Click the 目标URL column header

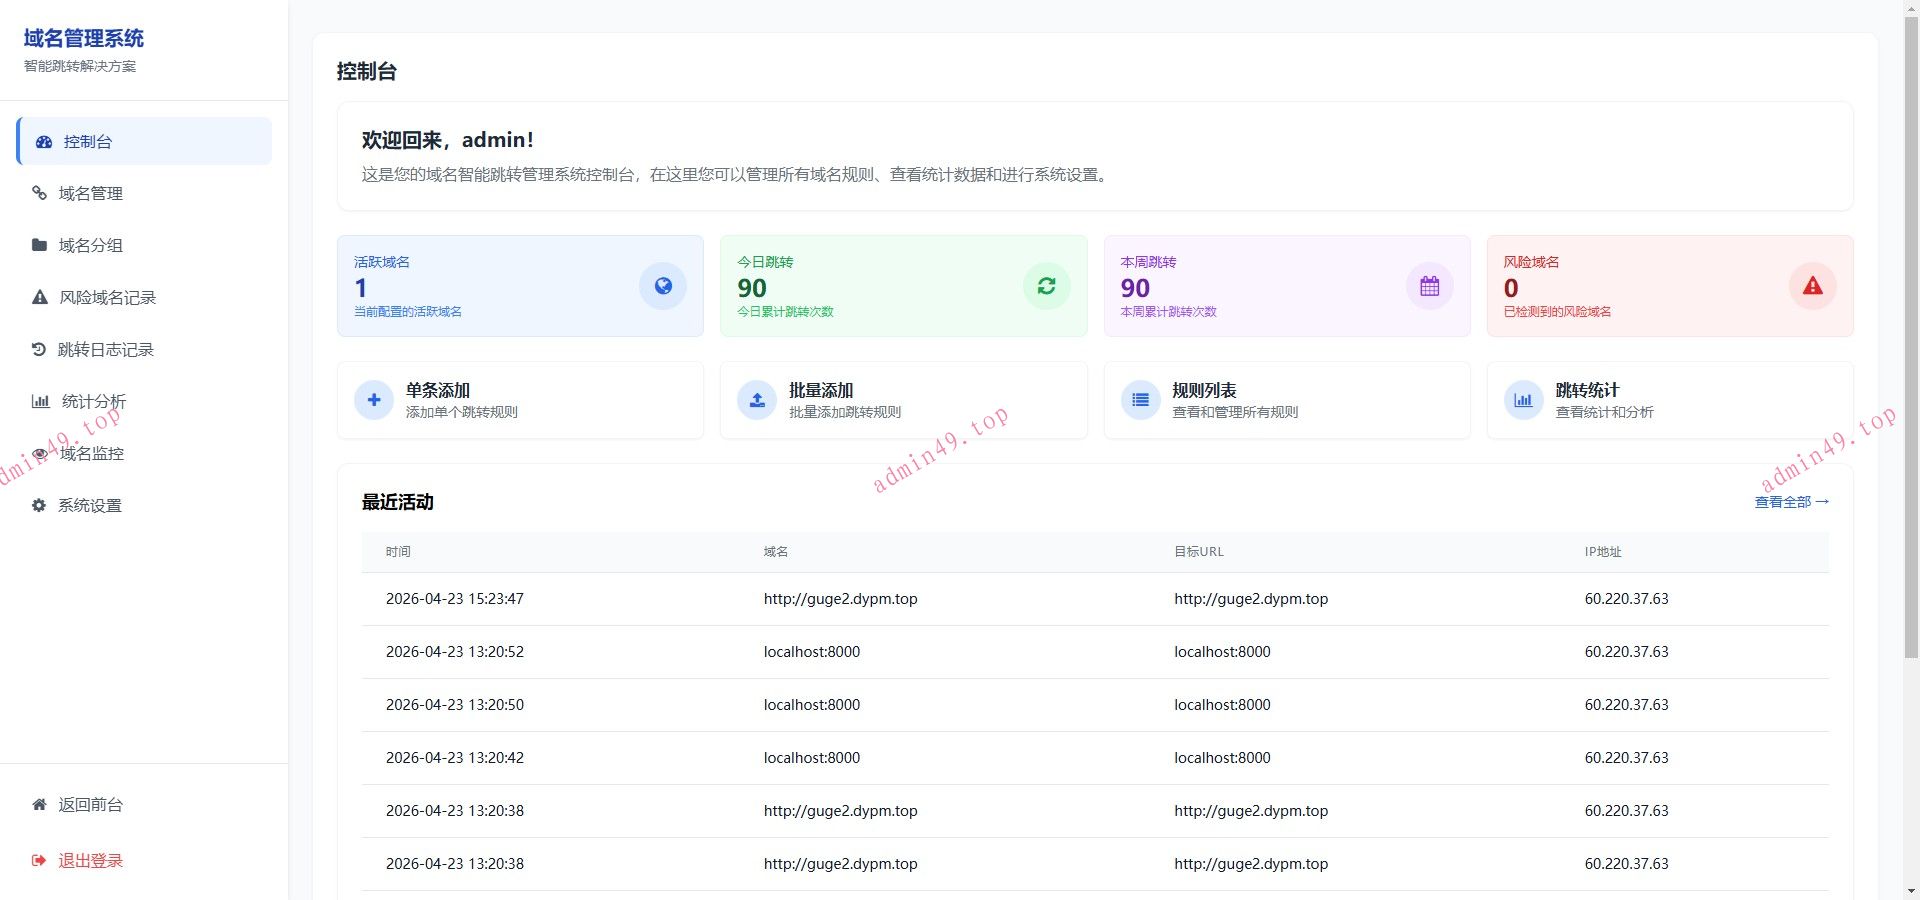(x=1199, y=552)
